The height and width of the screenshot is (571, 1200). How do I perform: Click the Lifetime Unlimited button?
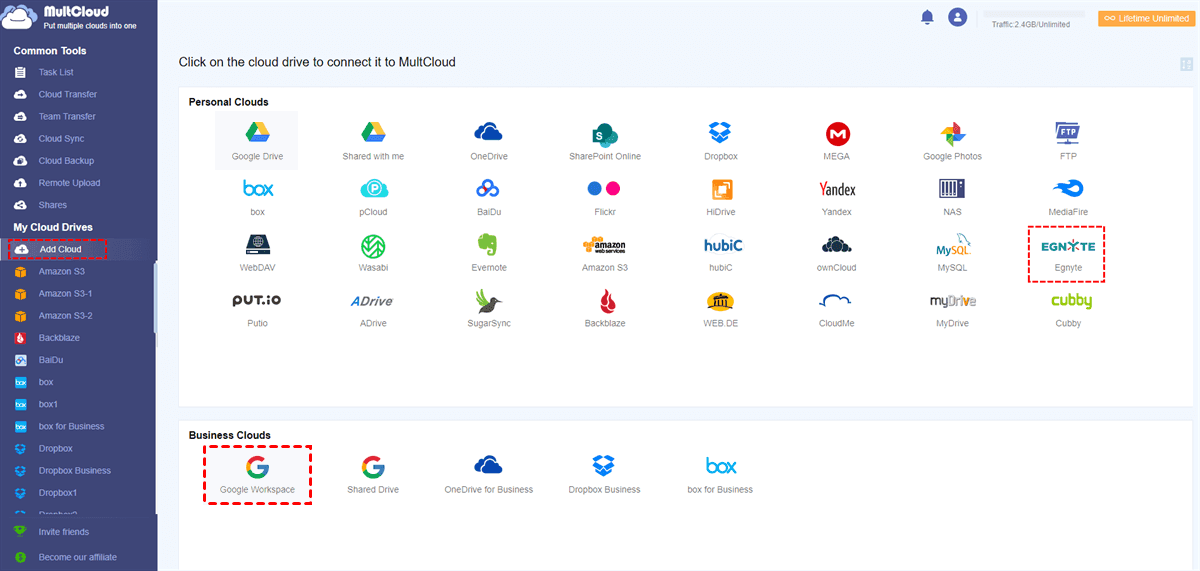click(x=1144, y=18)
